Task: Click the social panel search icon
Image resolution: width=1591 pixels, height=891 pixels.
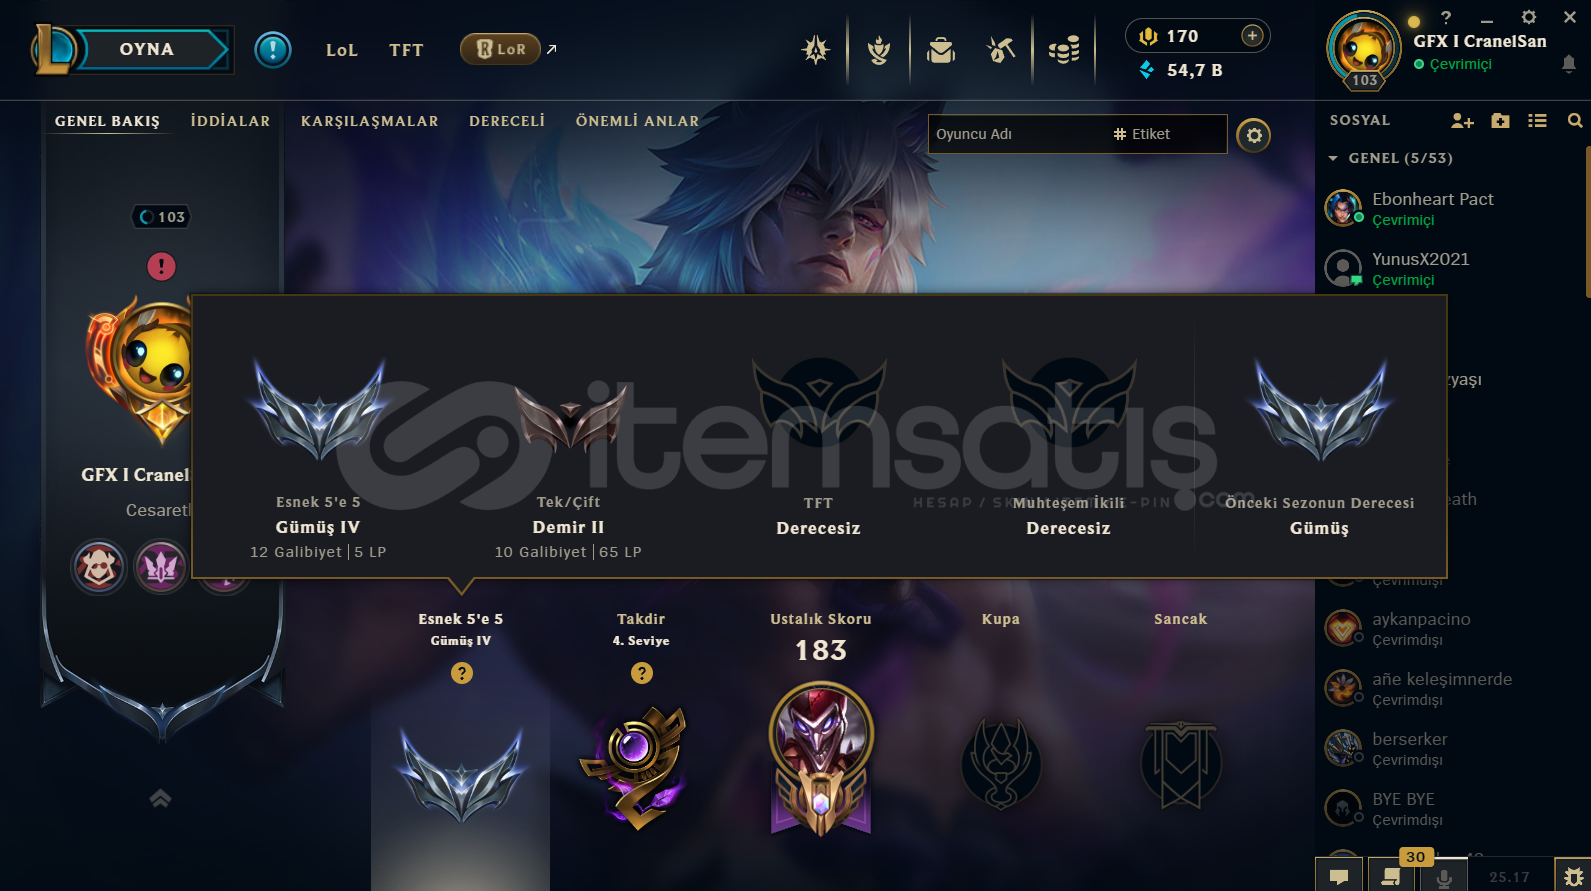Action: pyautogui.click(x=1575, y=121)
